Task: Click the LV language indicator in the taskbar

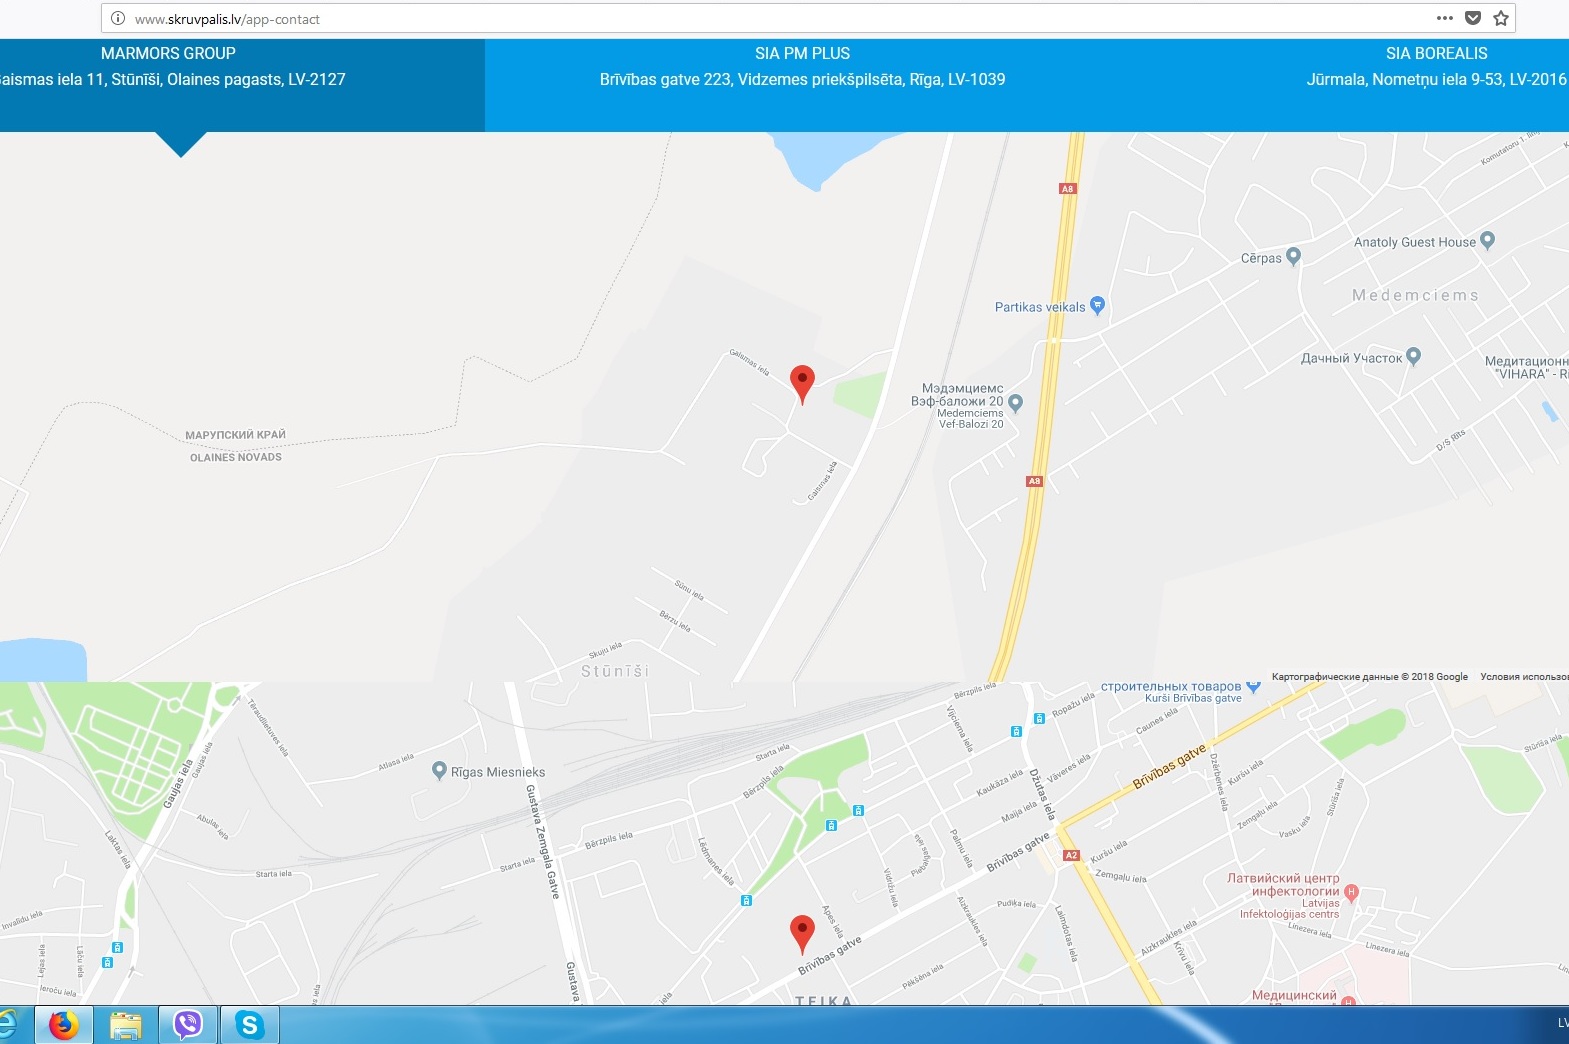Action: tap(1563, 1023)
